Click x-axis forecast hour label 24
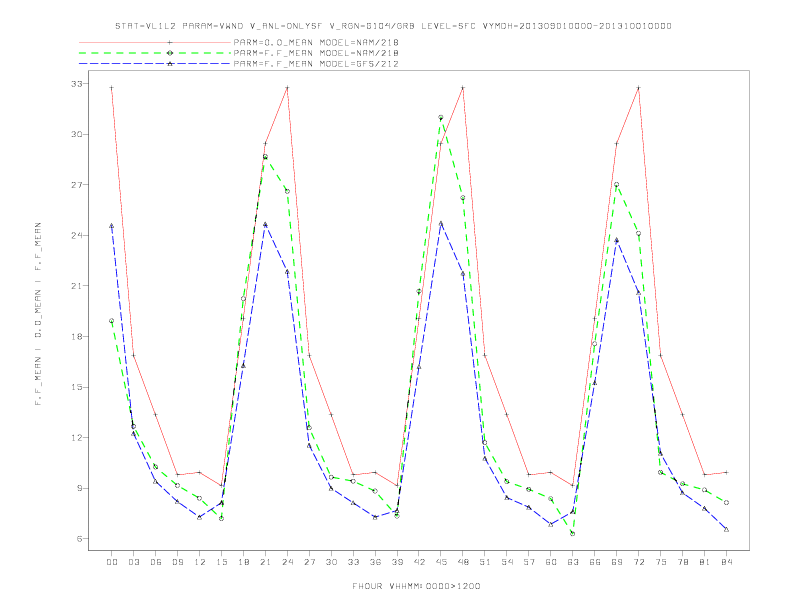Image resolution: width=792 pixels, height=612 pixels. 287,562
